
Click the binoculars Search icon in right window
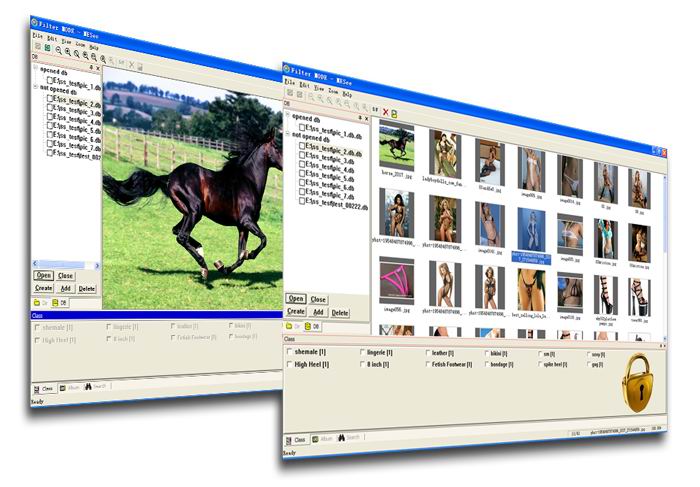point(342,438)
